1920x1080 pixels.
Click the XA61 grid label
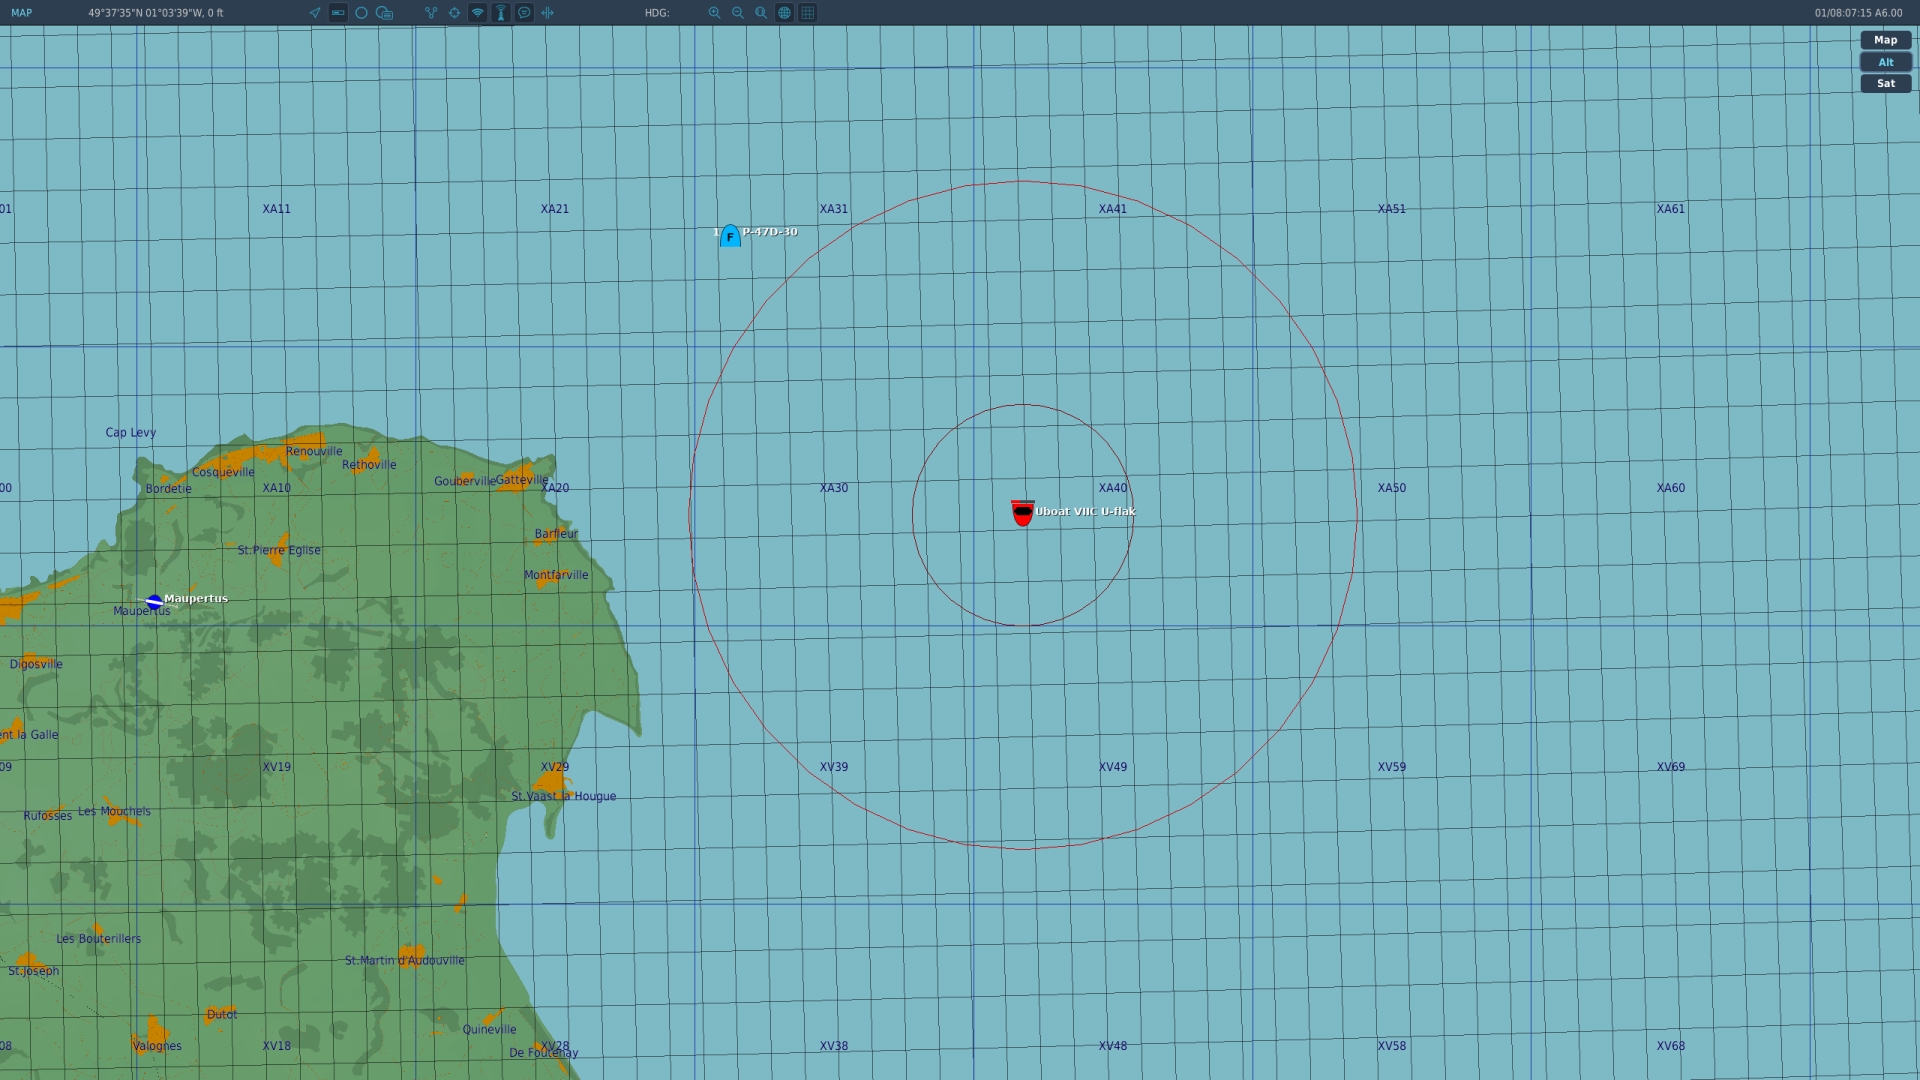pos(1671,209)
